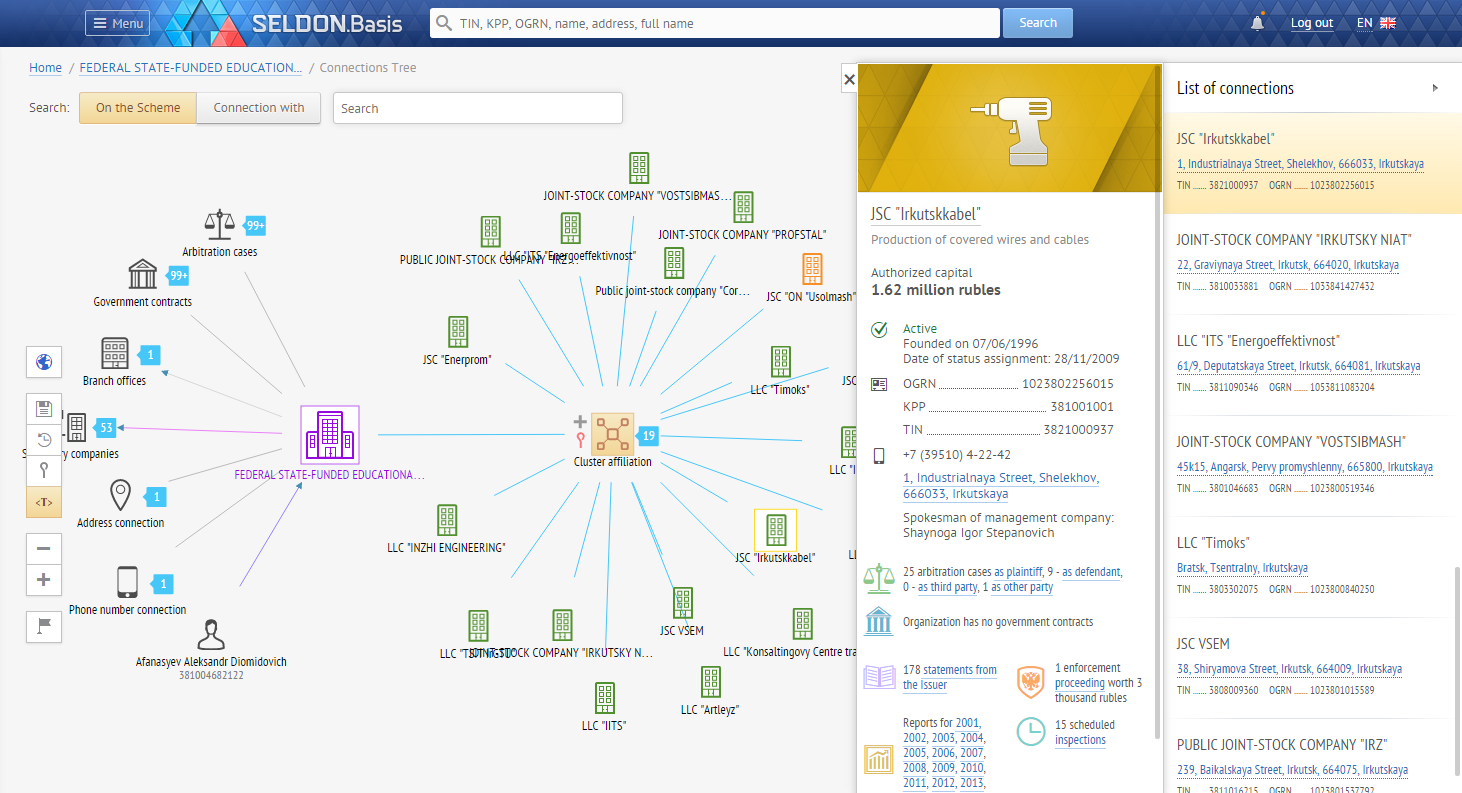Select the LLC "IITS" node
Viewport: 1462px width, 793px height.
click(604, 698)
